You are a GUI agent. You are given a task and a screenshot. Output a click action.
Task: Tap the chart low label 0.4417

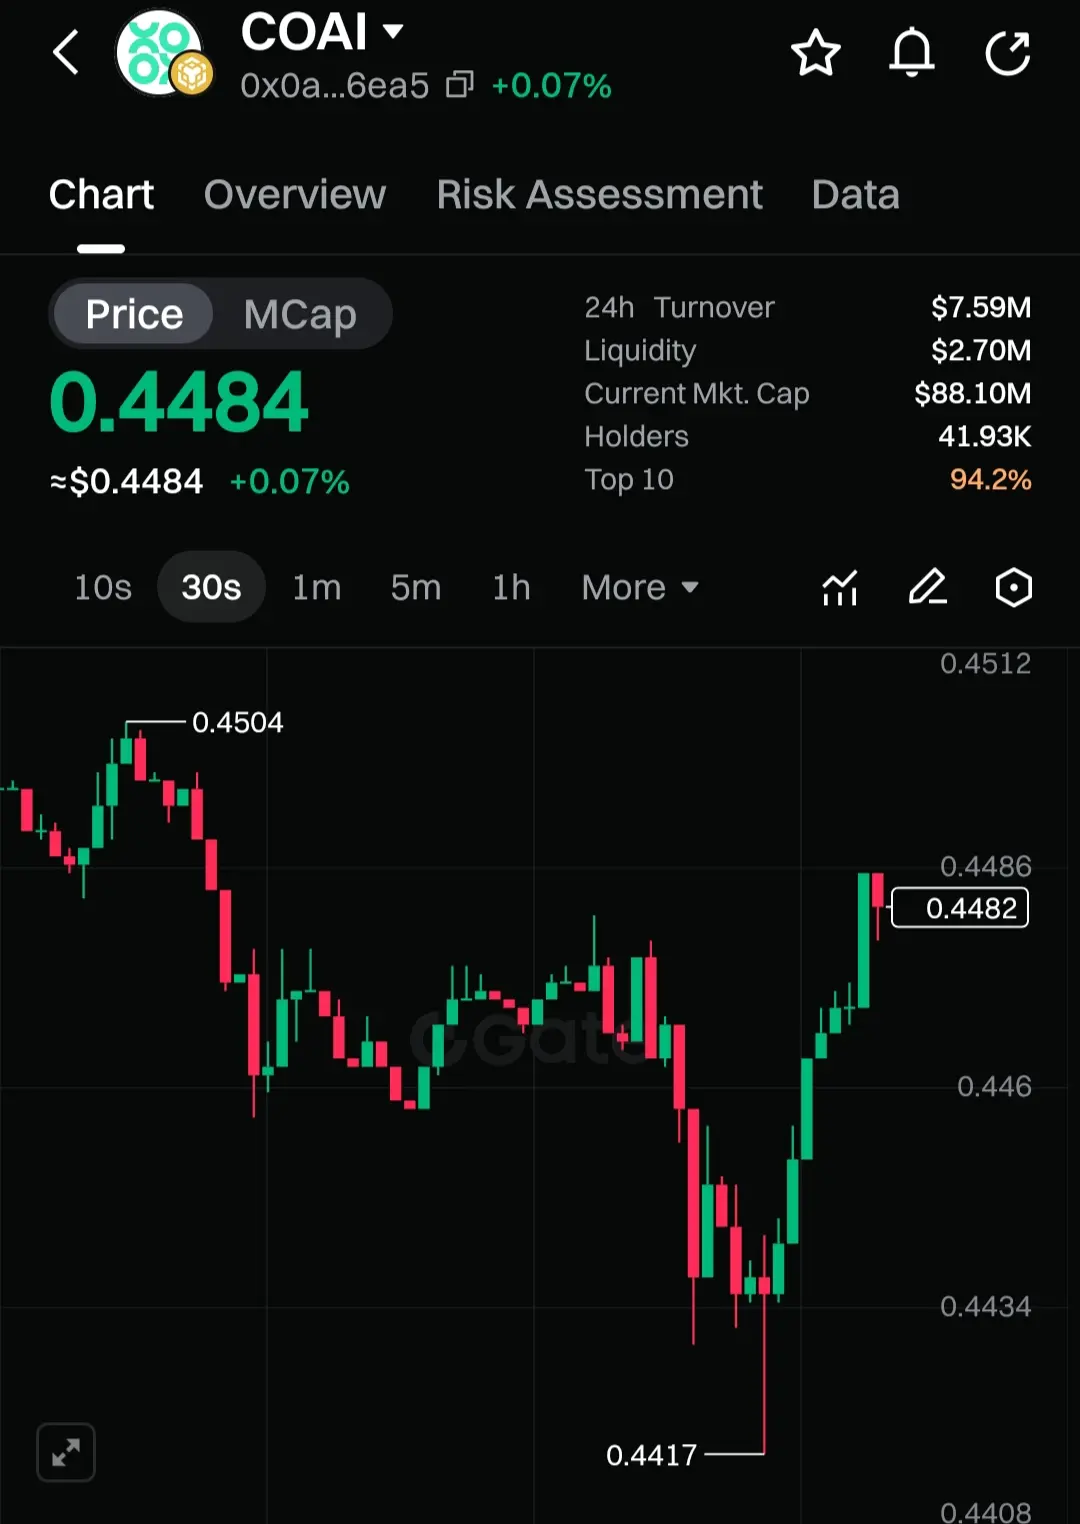pos(651,1455)
